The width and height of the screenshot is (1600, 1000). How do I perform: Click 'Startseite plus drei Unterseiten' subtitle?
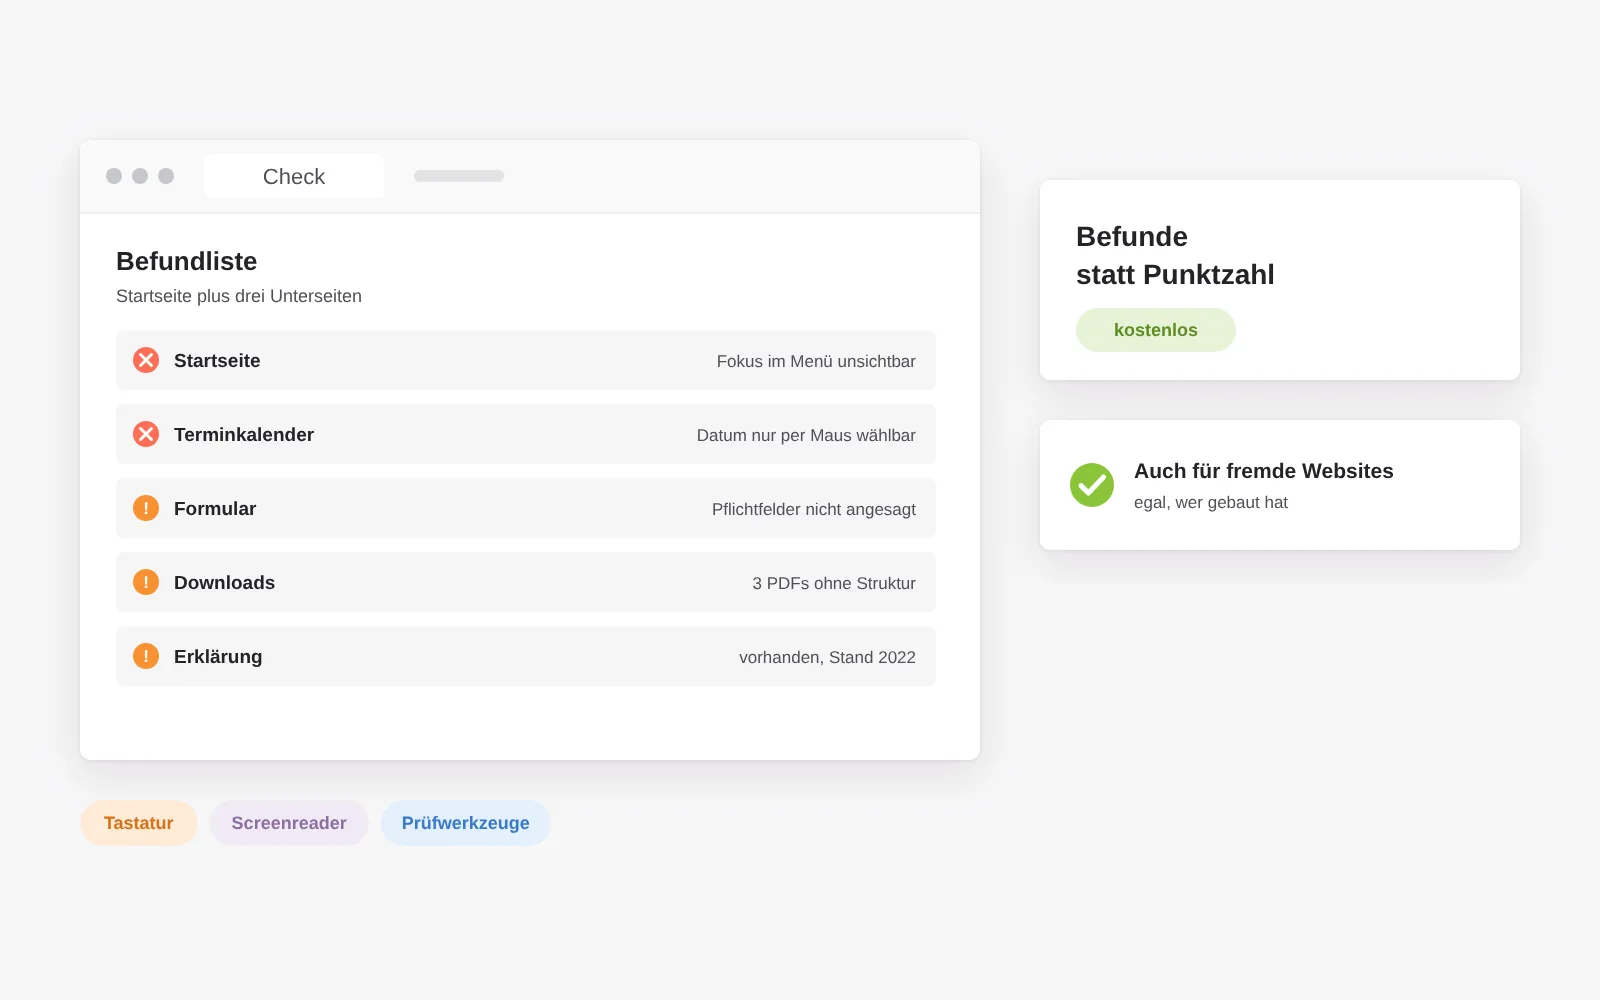(x=239, y=296)
